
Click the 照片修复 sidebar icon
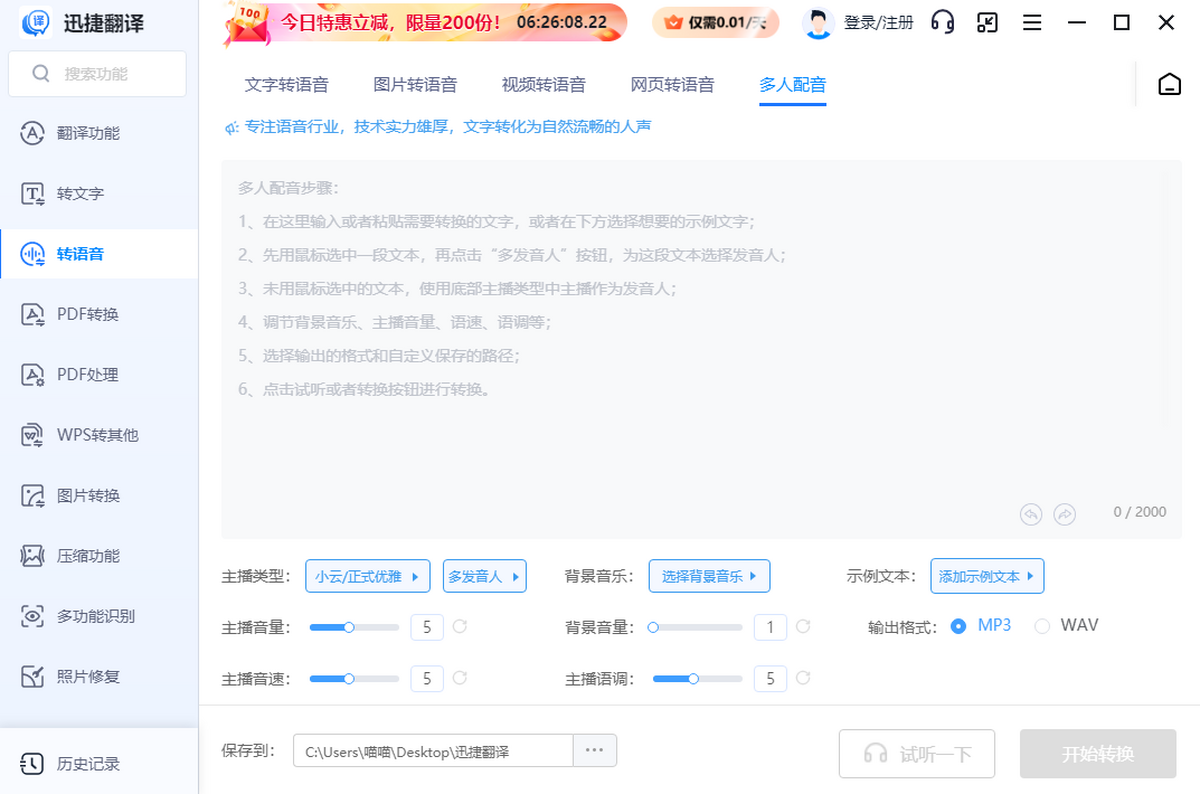point(33,677)
